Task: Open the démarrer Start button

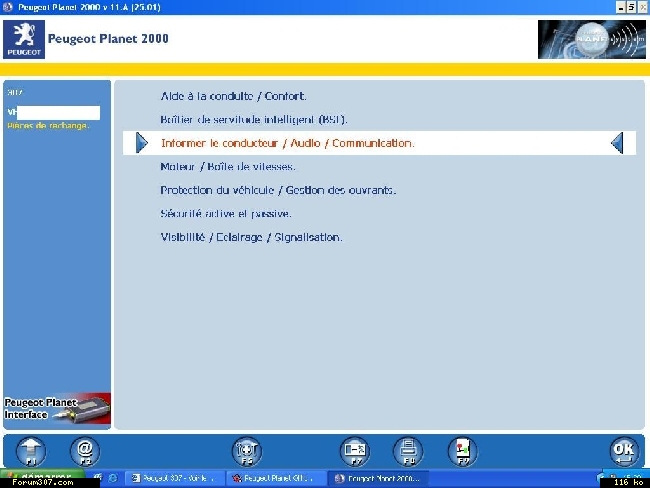Action: pyautogui.click(x=43, y=476)
